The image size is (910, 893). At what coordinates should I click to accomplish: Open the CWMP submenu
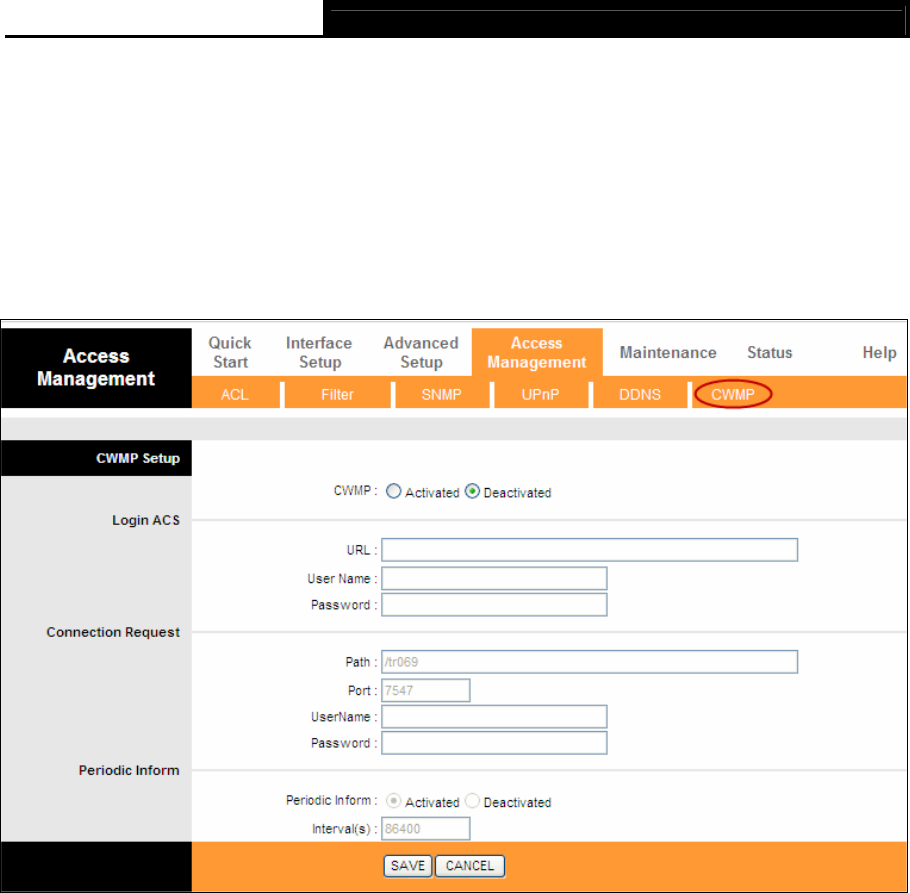pos(733,395)
